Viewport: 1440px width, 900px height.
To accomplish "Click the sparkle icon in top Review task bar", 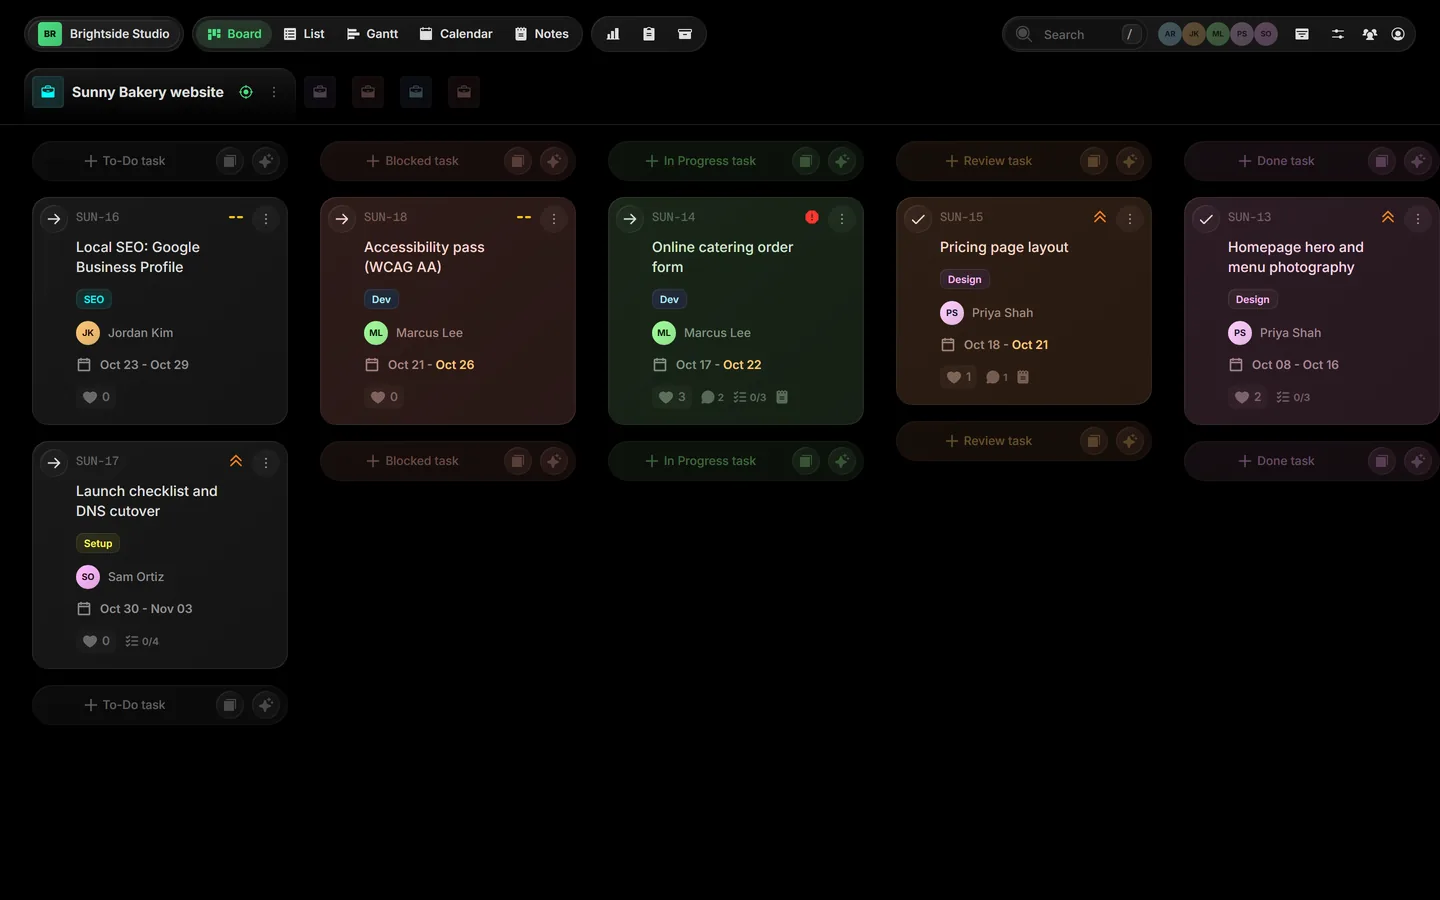I will coord(1130,161).
